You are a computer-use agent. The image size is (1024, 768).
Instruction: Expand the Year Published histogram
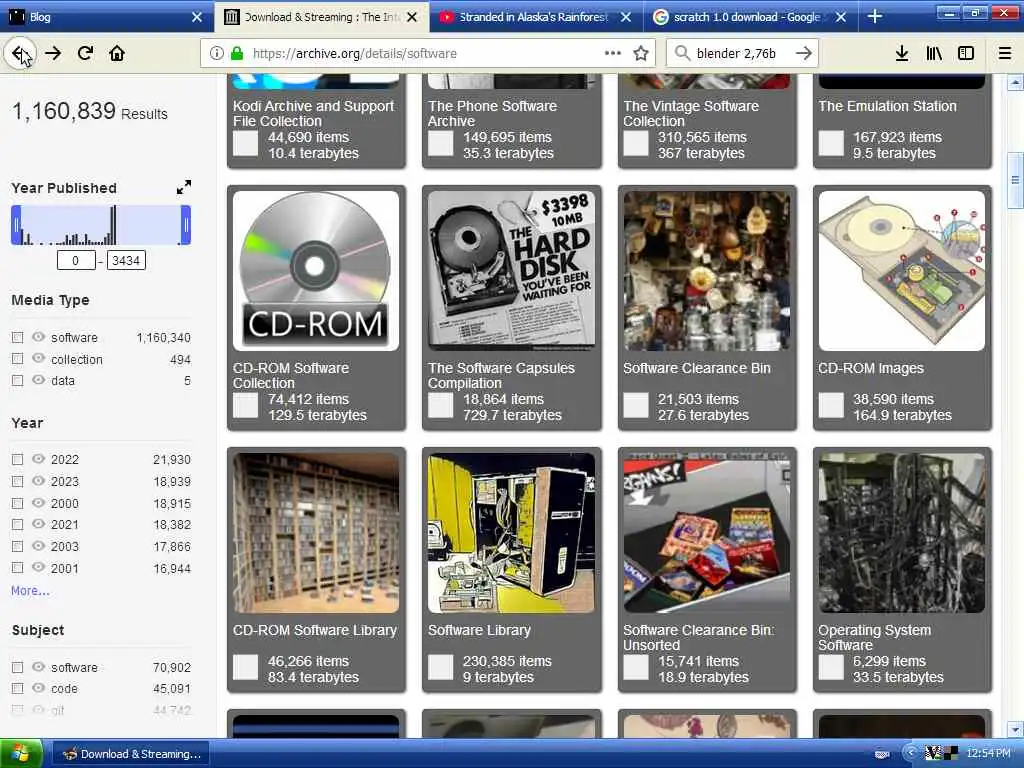[184, 187]
